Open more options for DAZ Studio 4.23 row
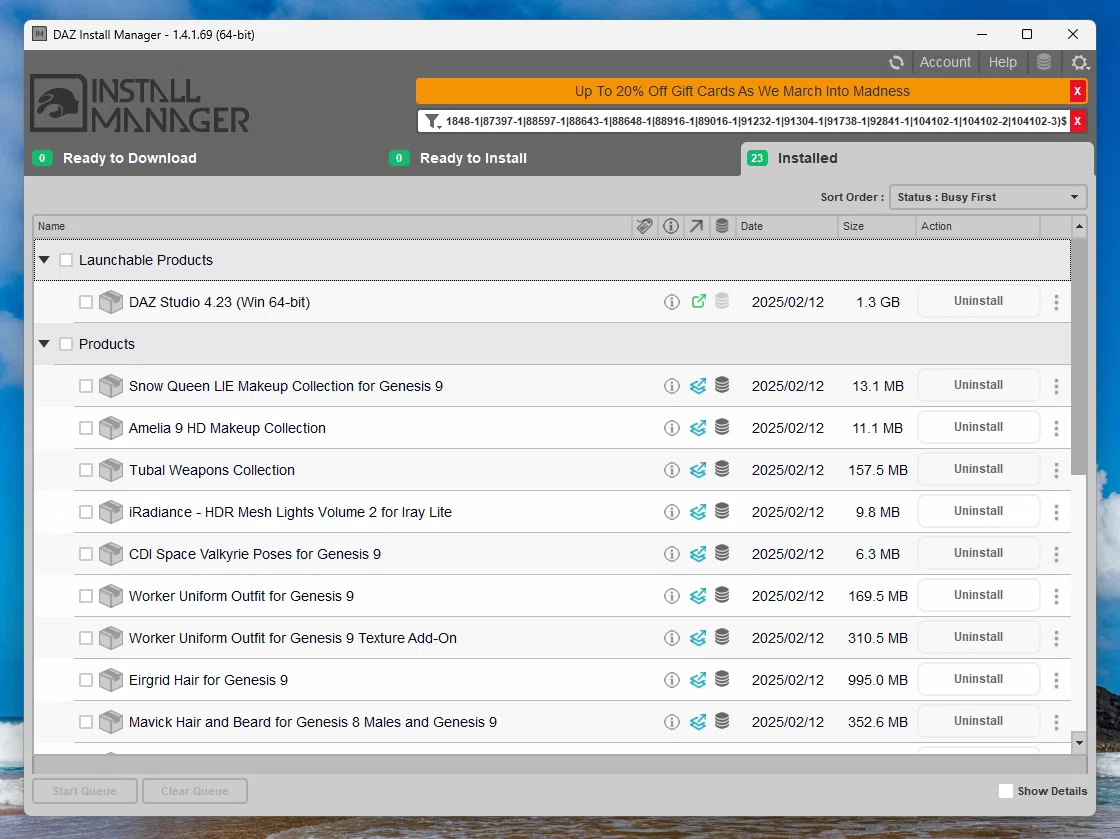1120x839 pixels. click(x=1056, y=302)
